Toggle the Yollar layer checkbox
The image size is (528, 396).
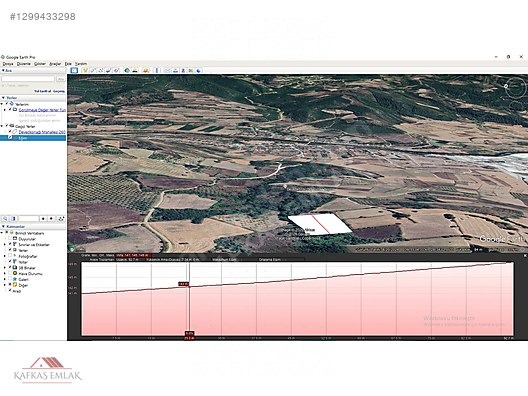coord(10,262)
